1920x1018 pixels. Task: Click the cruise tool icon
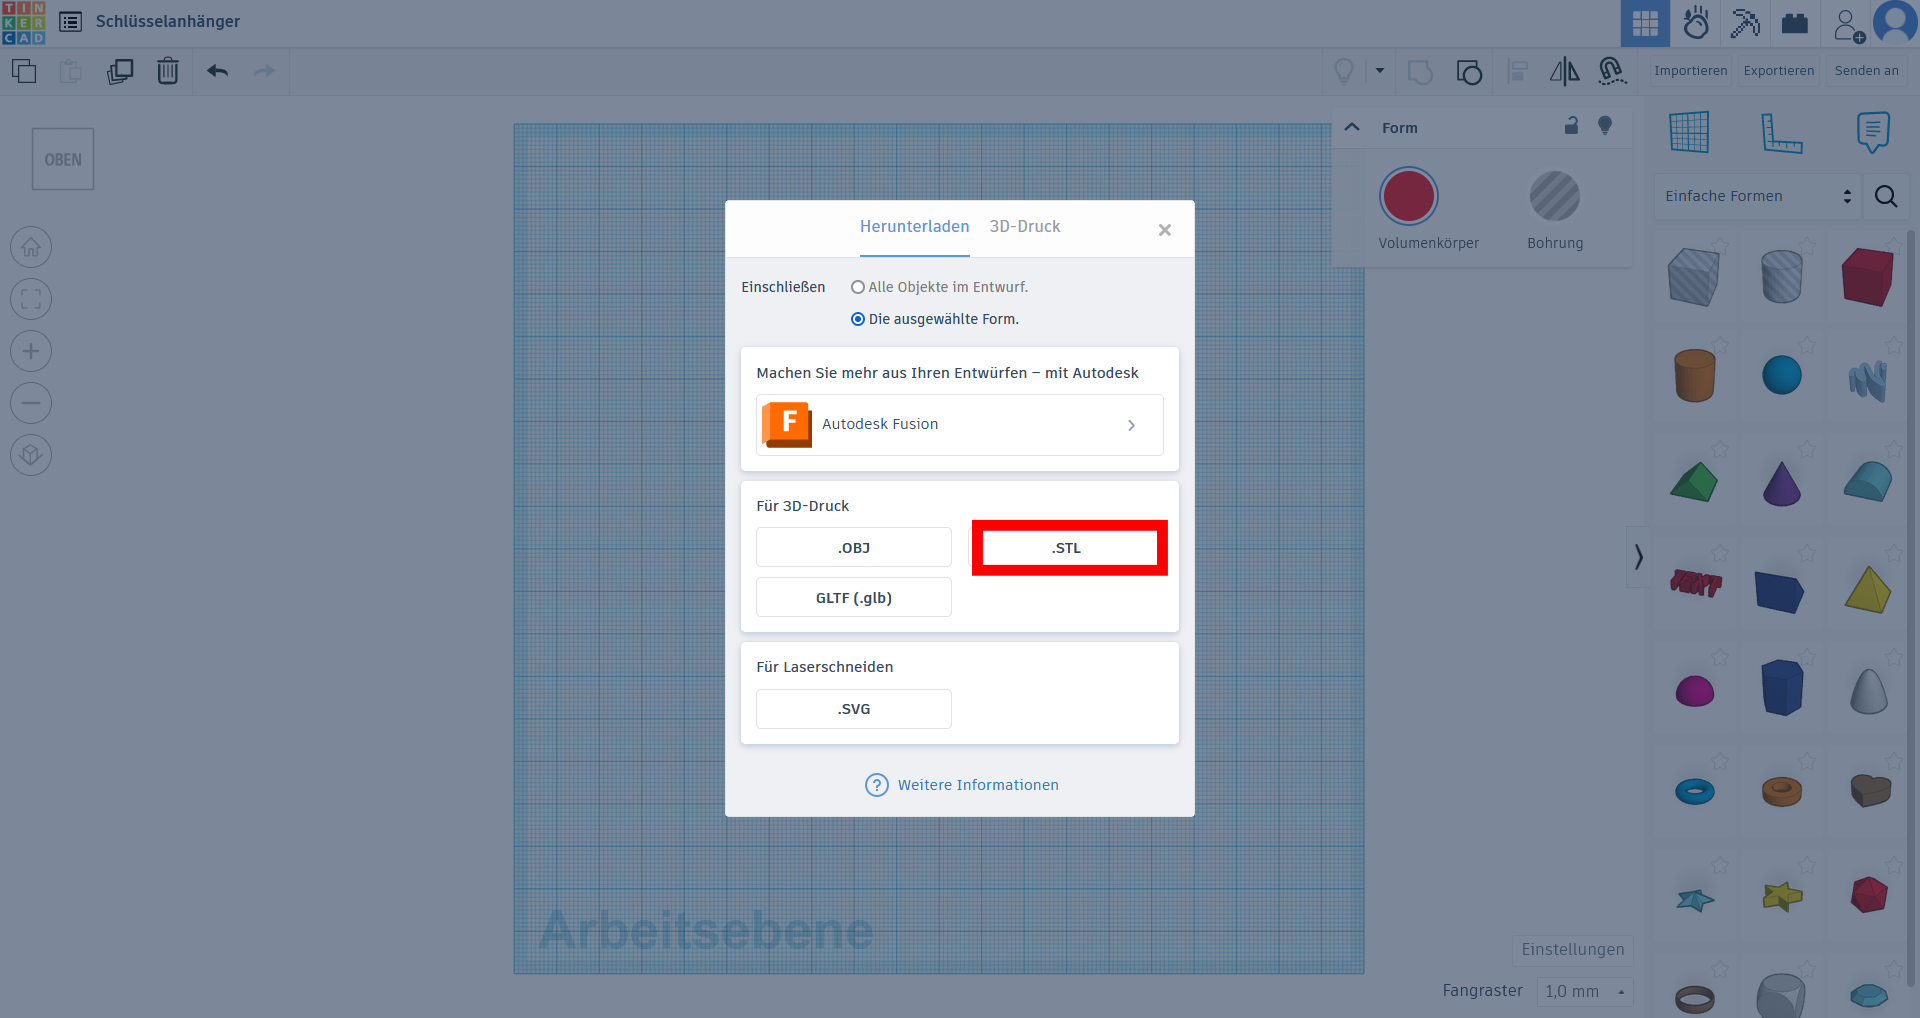(1611, 71)
